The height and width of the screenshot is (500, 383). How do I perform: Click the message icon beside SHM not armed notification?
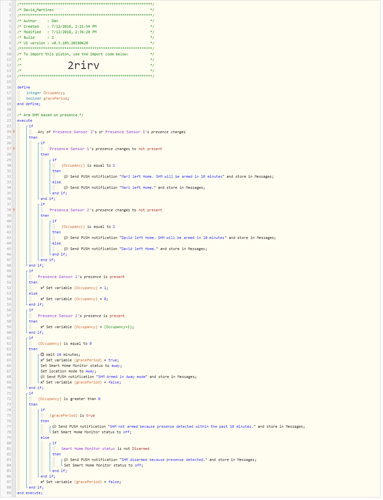(x=54, y=426)
